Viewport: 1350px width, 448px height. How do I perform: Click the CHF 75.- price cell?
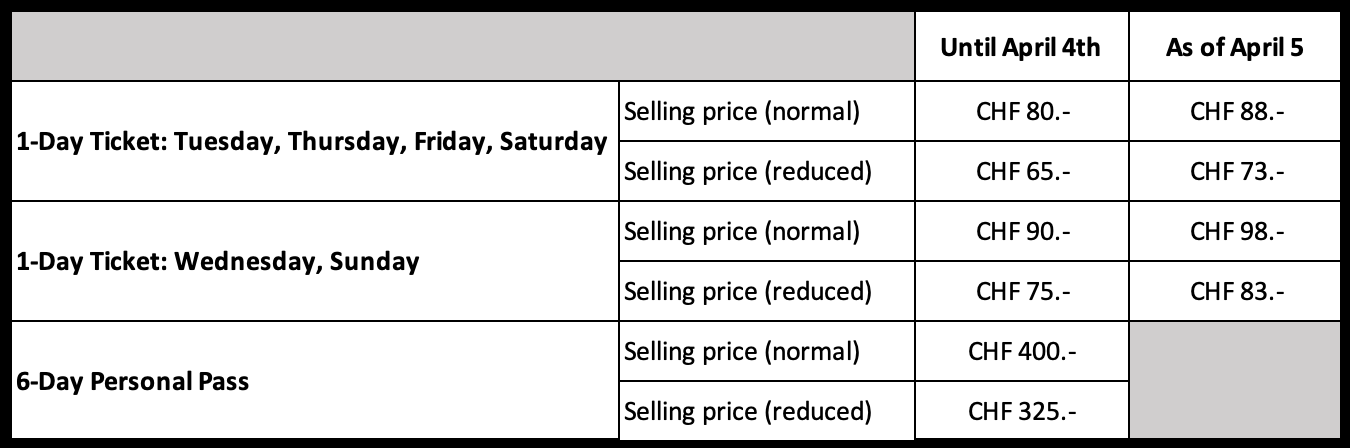(1021, 291)
